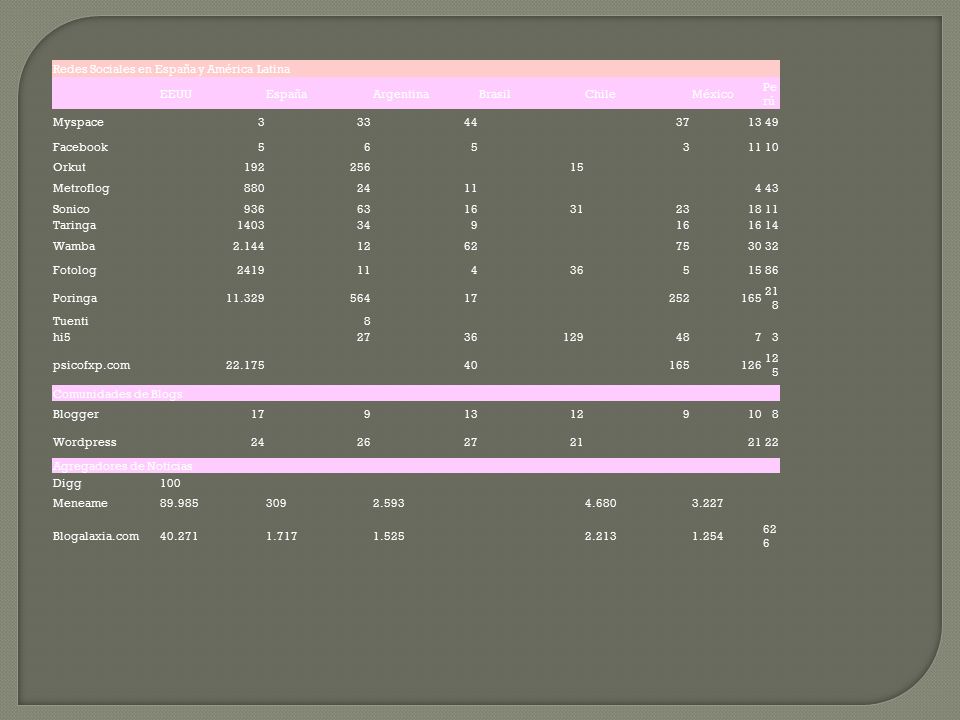The height and width of the screenshot is (720, 960).
Task: Select the value 2.144 in Wamba row
Action: coord(249,246)
